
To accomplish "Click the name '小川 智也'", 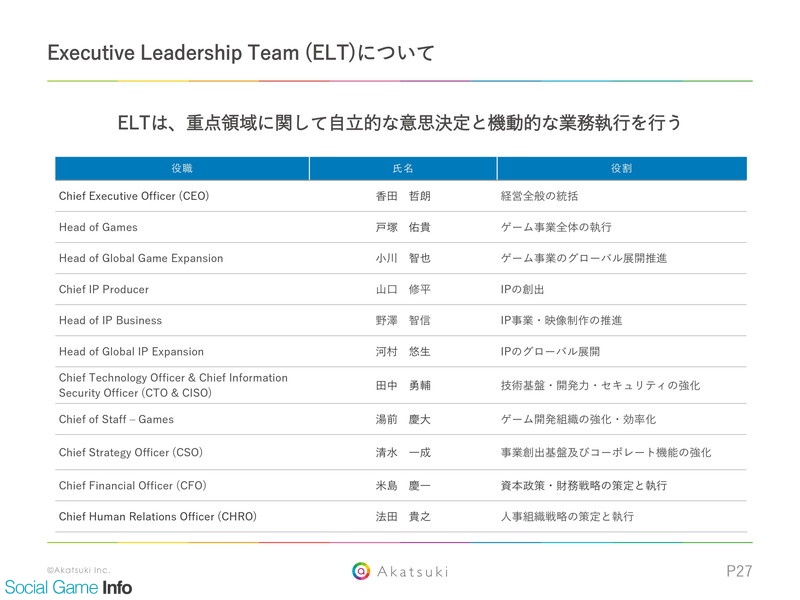I will click(403, 258).
